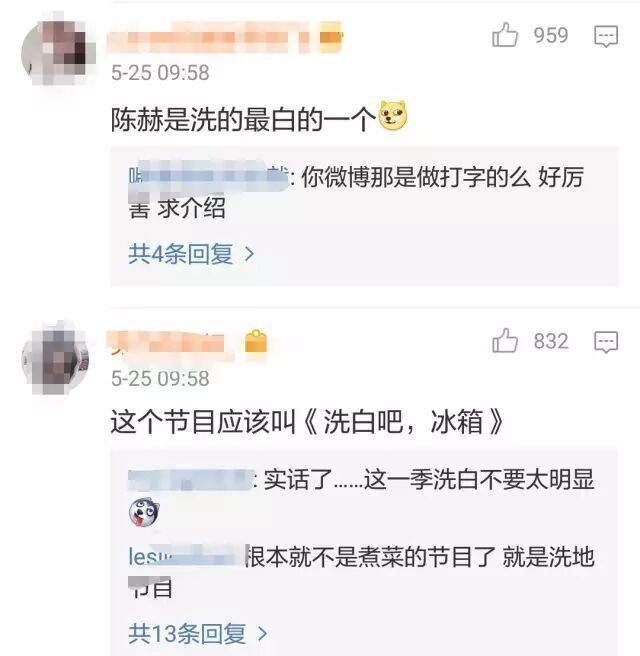
Task: Tap the husky emoji in the reply
Action: click(x=144, y=512)
